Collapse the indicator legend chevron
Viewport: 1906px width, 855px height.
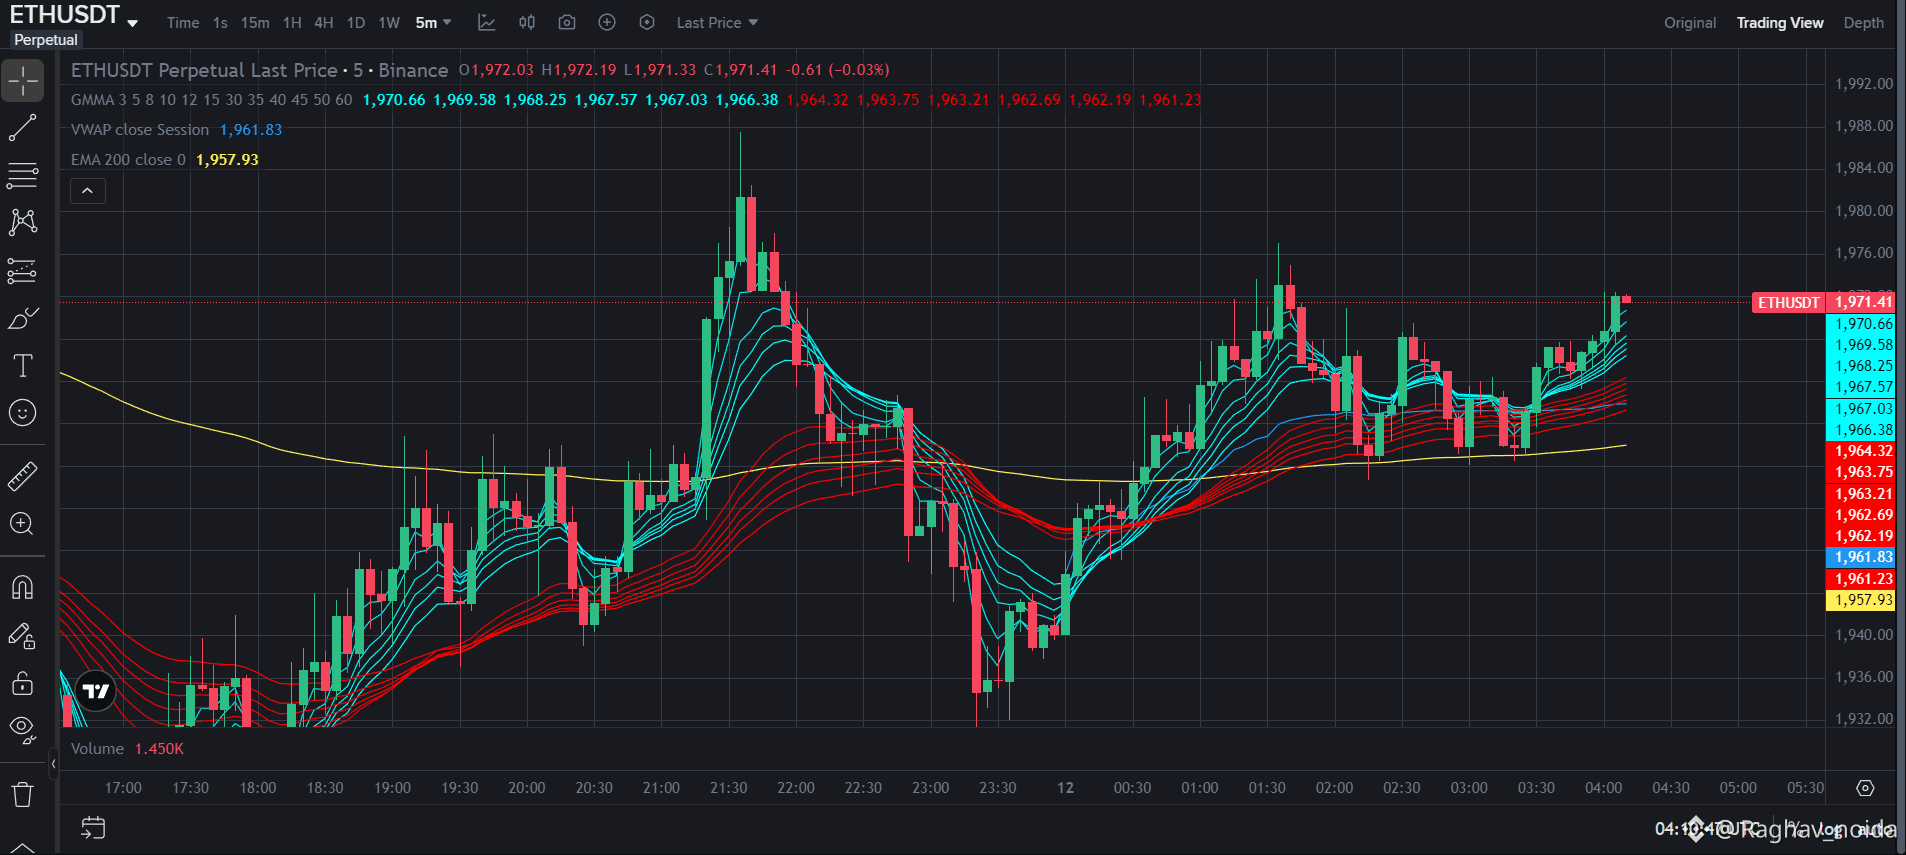coord(88,191)
